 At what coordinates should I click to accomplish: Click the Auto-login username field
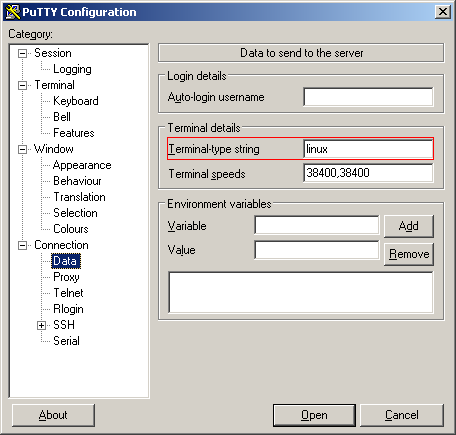368,97
